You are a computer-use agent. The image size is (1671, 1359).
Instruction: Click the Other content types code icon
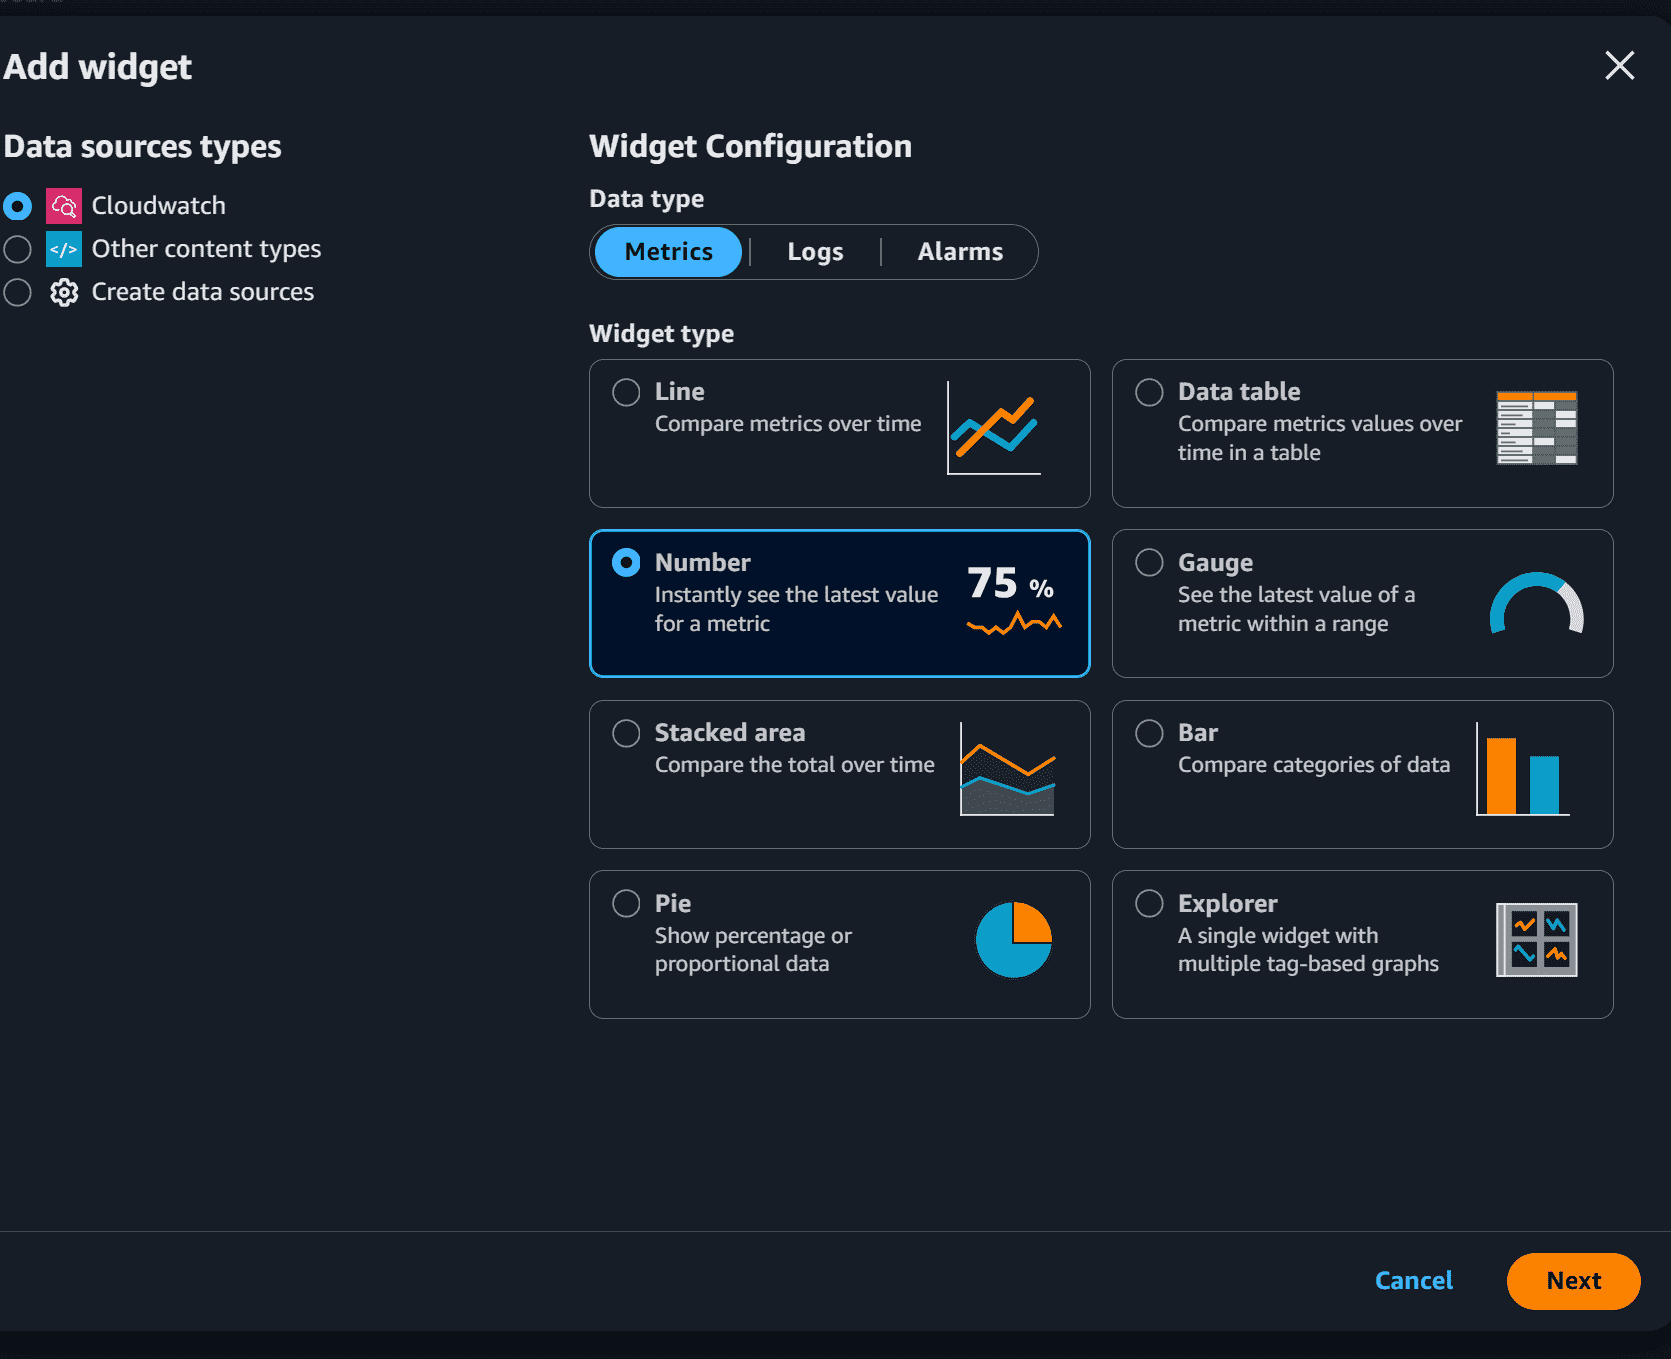point(64,249)
